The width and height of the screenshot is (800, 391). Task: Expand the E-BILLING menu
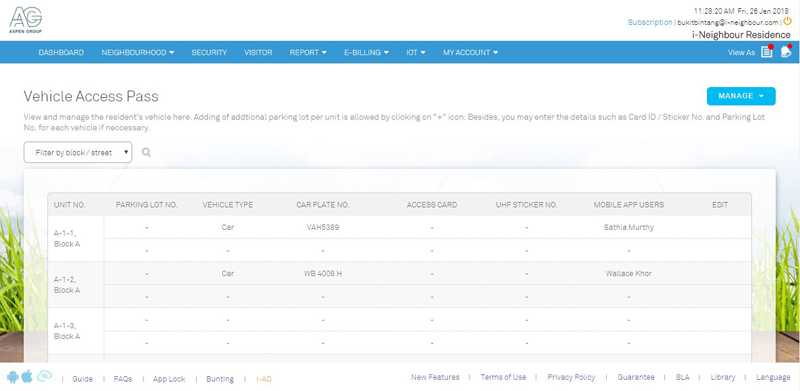click(366, 53)
